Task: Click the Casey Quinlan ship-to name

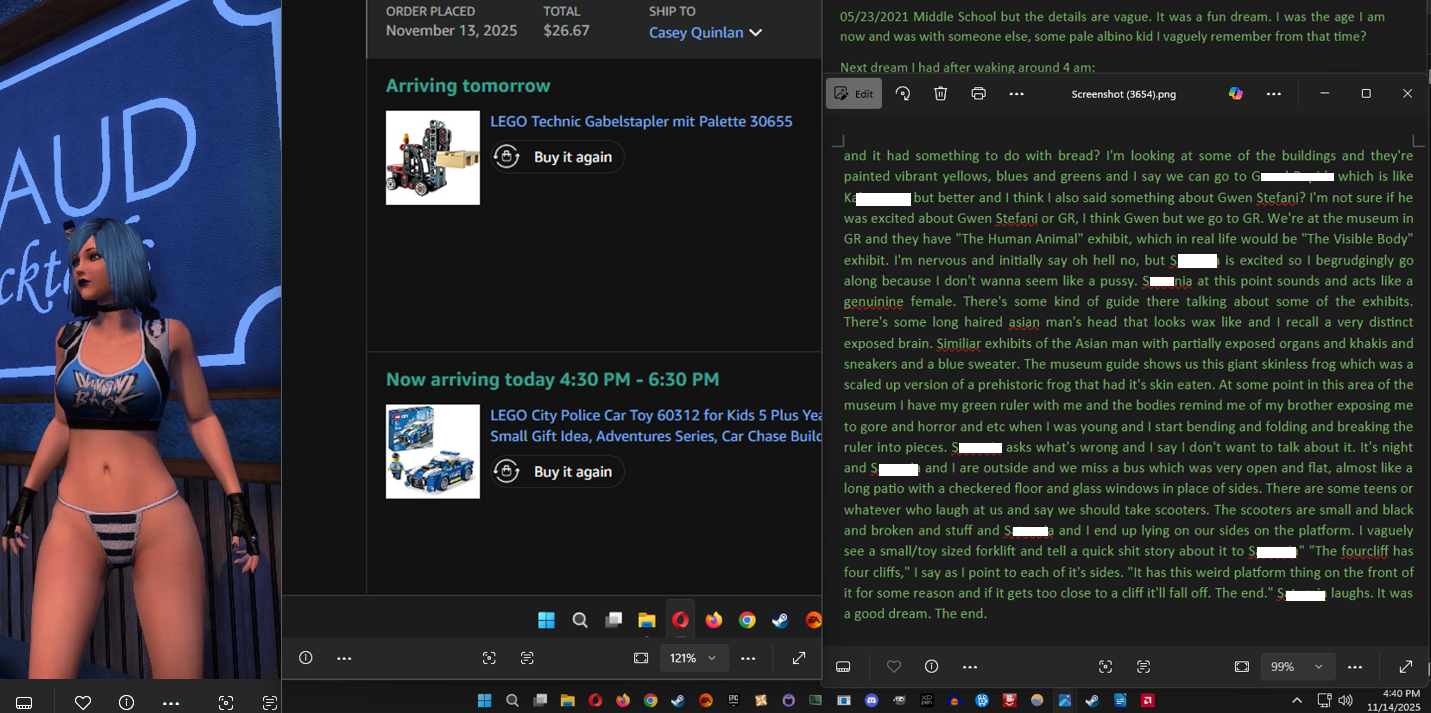Action: 696,32
